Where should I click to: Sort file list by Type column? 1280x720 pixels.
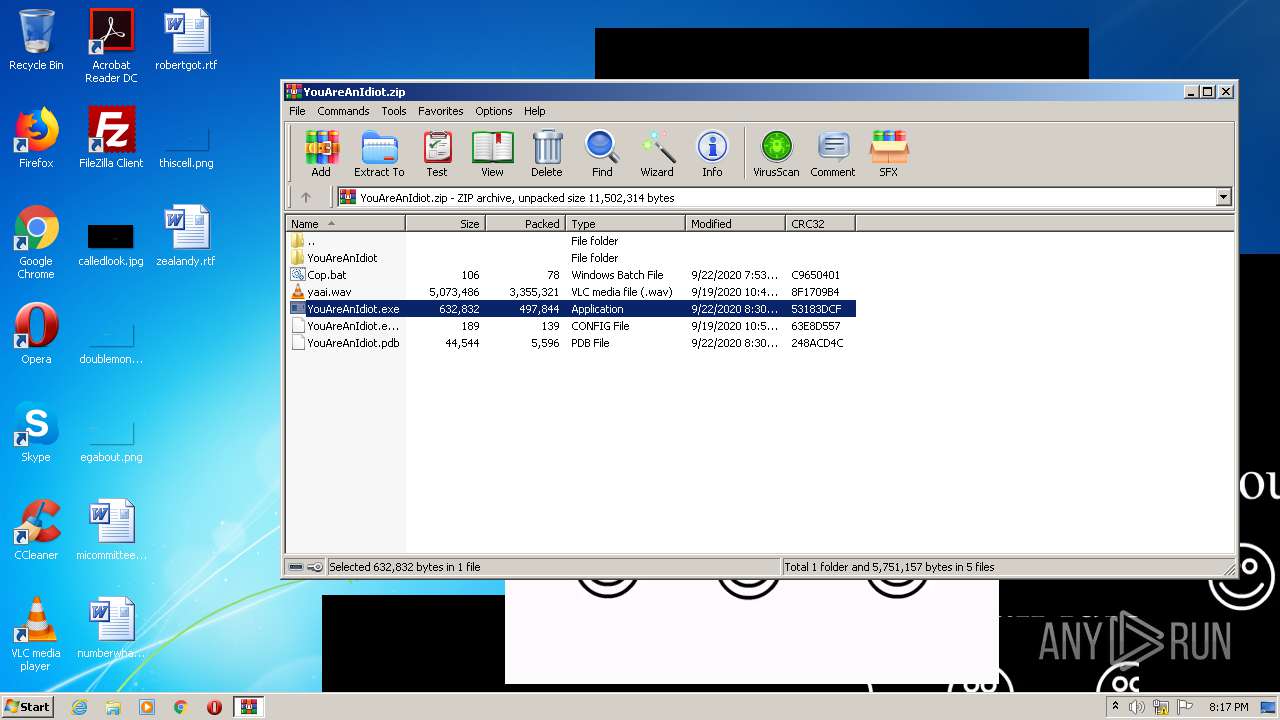click(x=625, y=224)
